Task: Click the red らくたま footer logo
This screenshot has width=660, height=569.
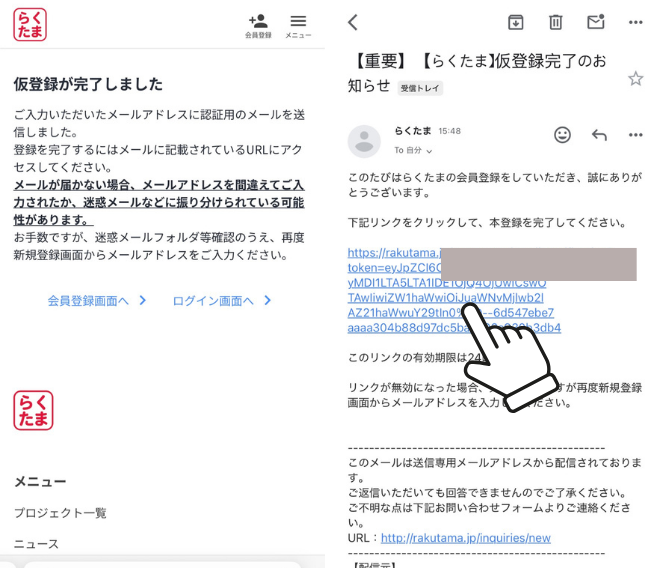Action: coord(33,410)
